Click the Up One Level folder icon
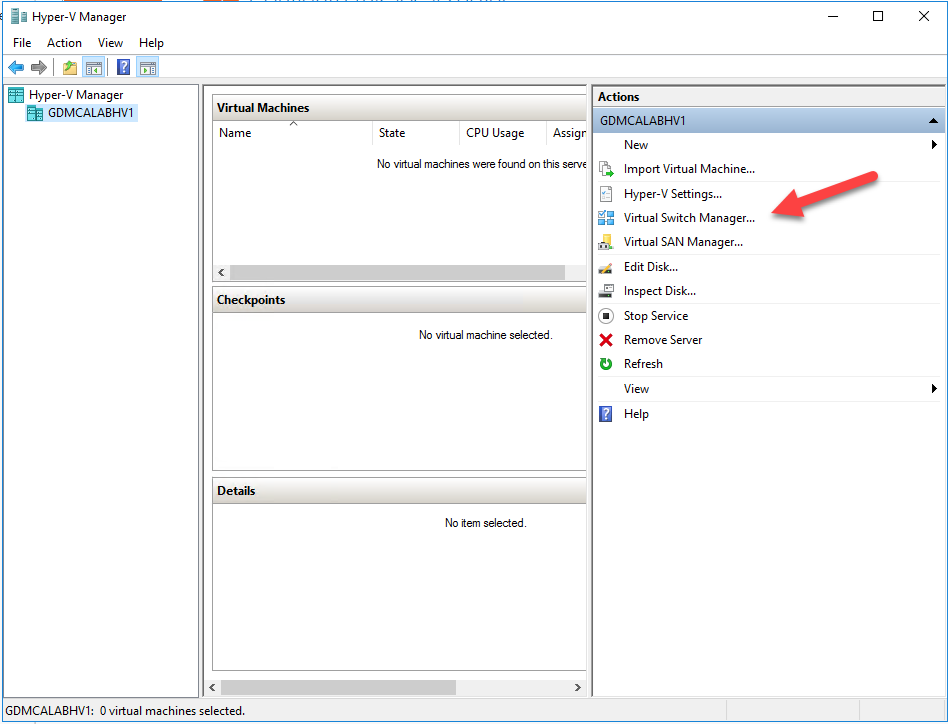 [x=70, y=68]
